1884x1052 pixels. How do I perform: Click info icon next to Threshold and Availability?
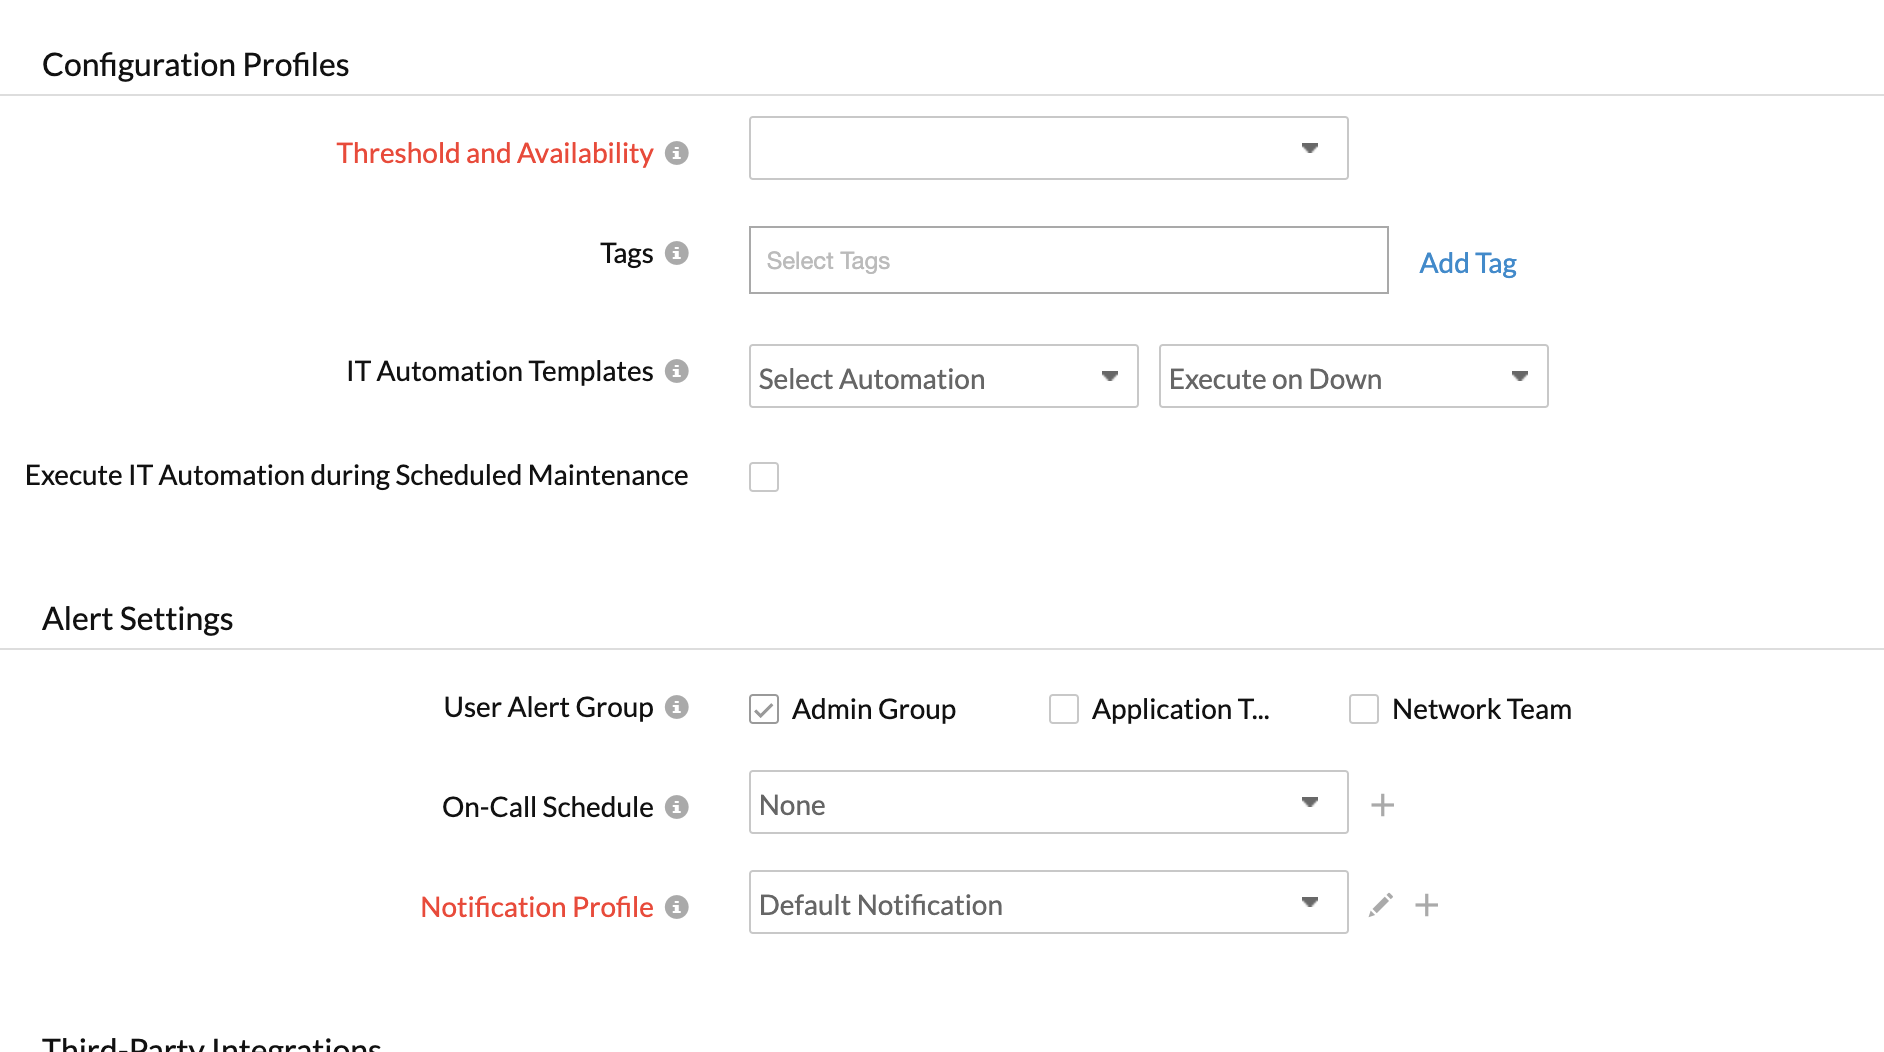[x=677, y=153]
